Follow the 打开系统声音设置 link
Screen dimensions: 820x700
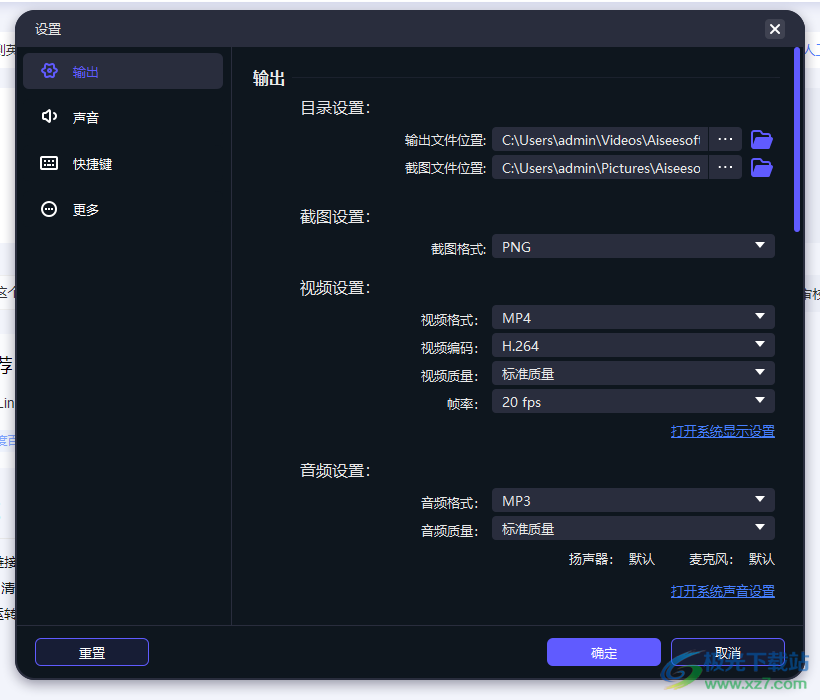[722, 591]
